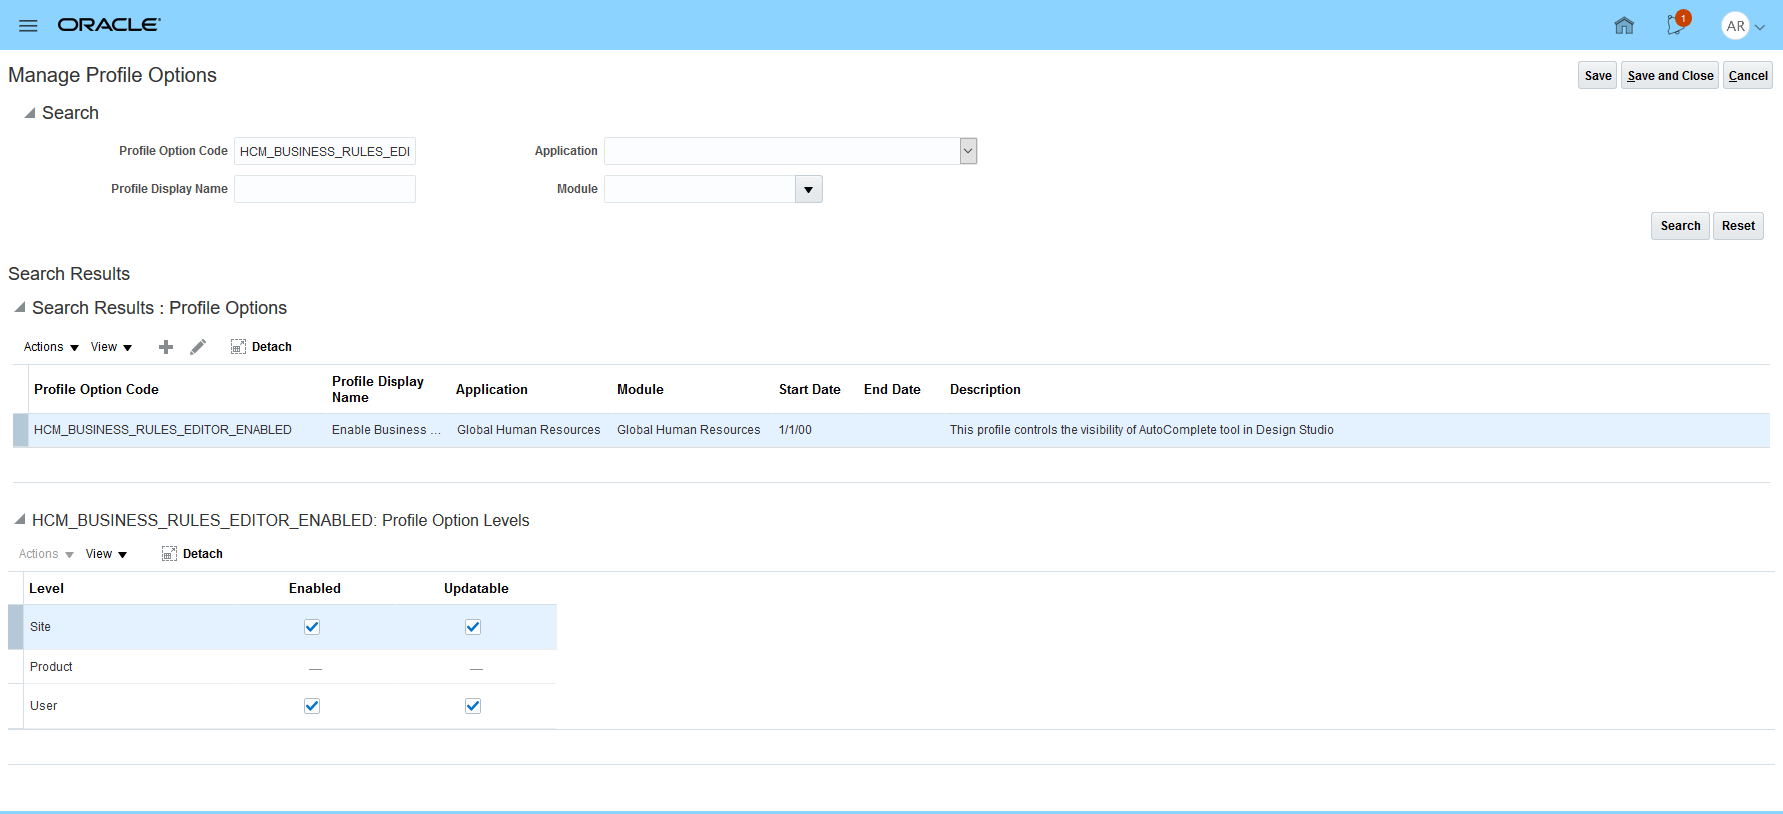Click the AutoComplete tool description cell

point(1142,430)
